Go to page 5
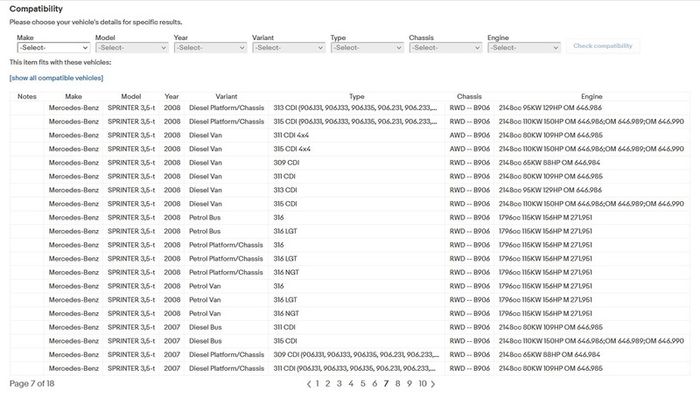The height and width of the screenshot is (397, 700). (x=362, y=384)
